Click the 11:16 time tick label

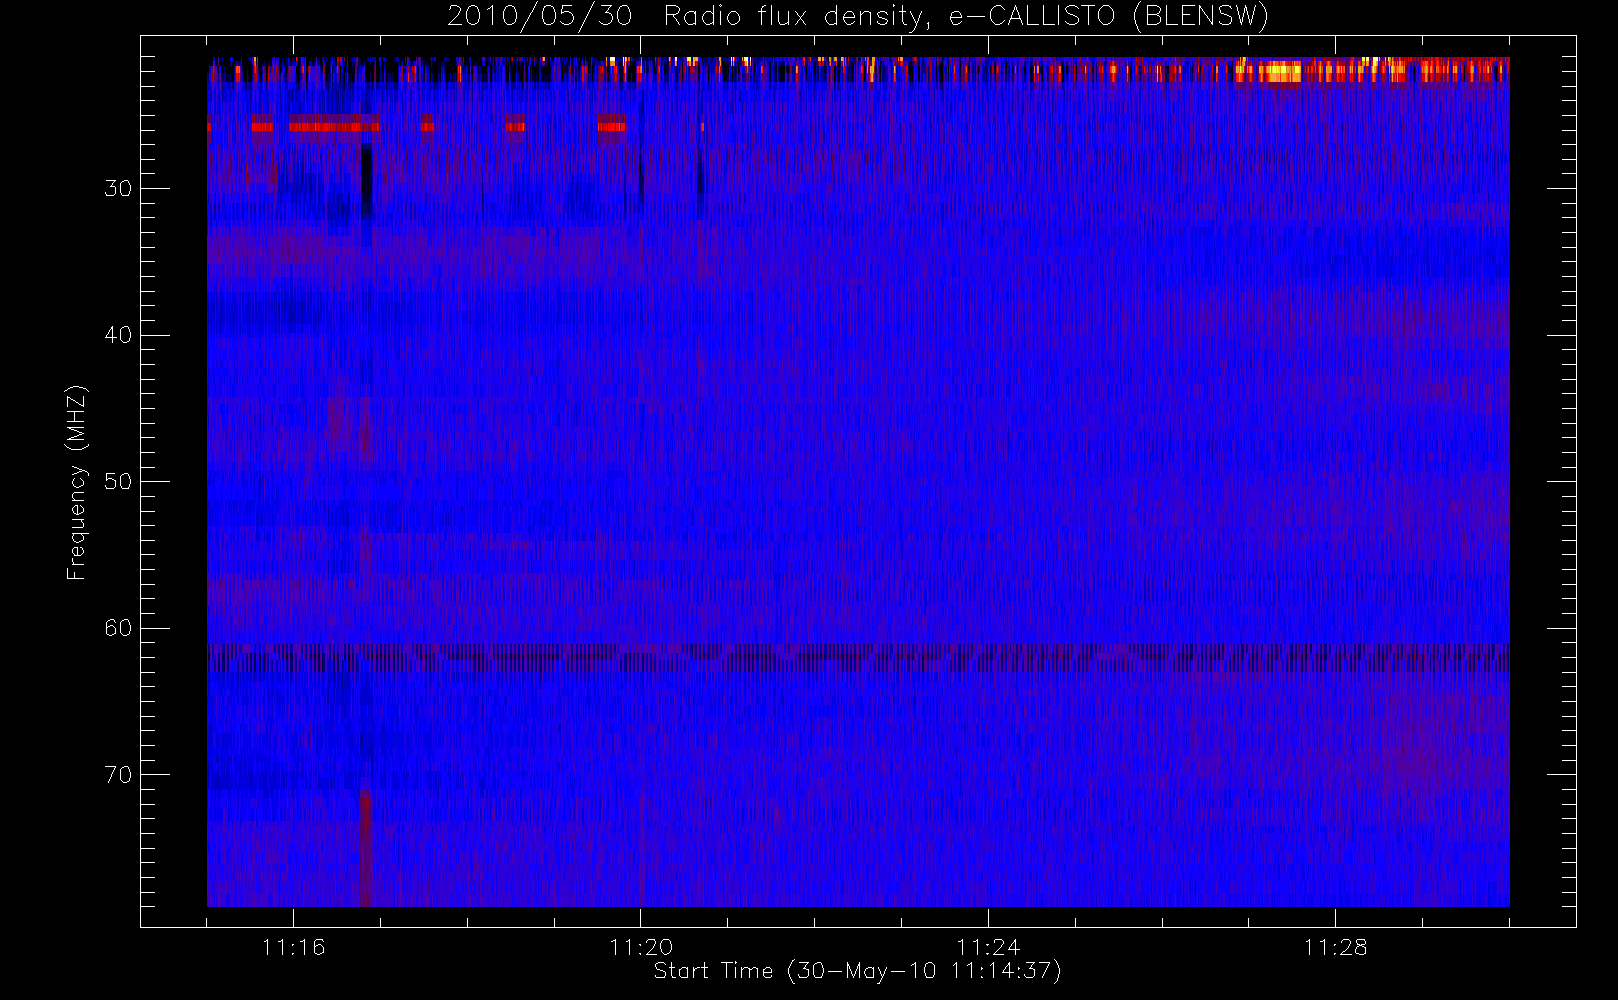pos(293,947)
